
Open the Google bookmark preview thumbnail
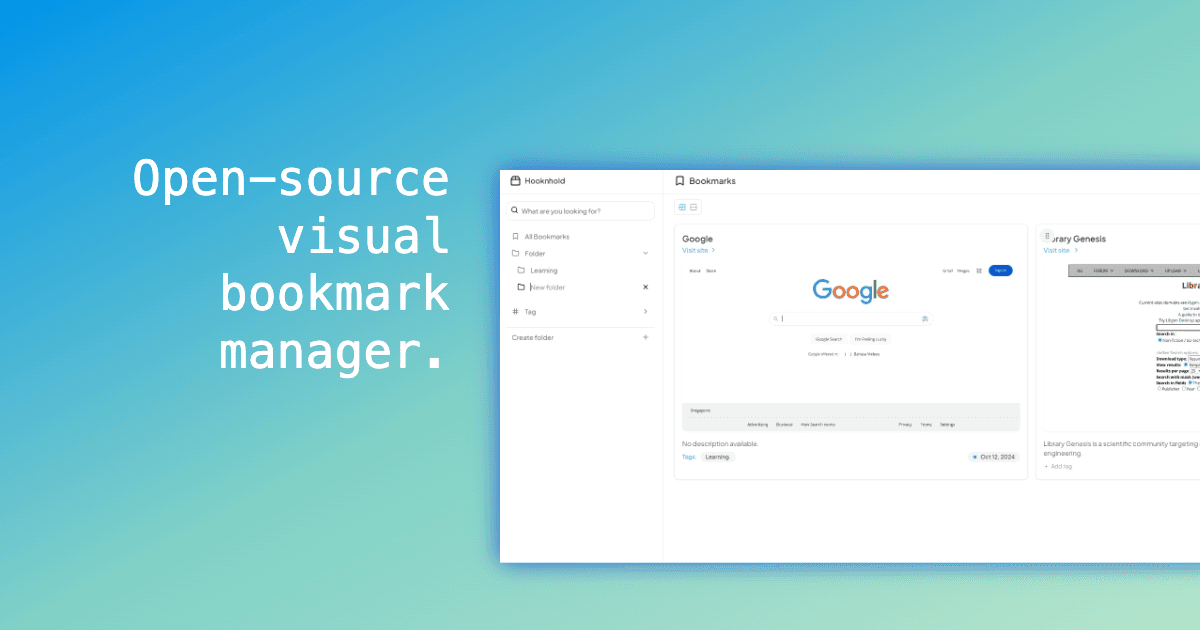click(x=850, y=345)
